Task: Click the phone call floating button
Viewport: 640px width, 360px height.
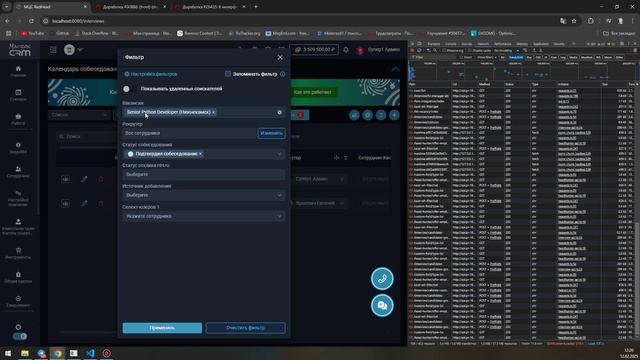Action: point(382,279)
